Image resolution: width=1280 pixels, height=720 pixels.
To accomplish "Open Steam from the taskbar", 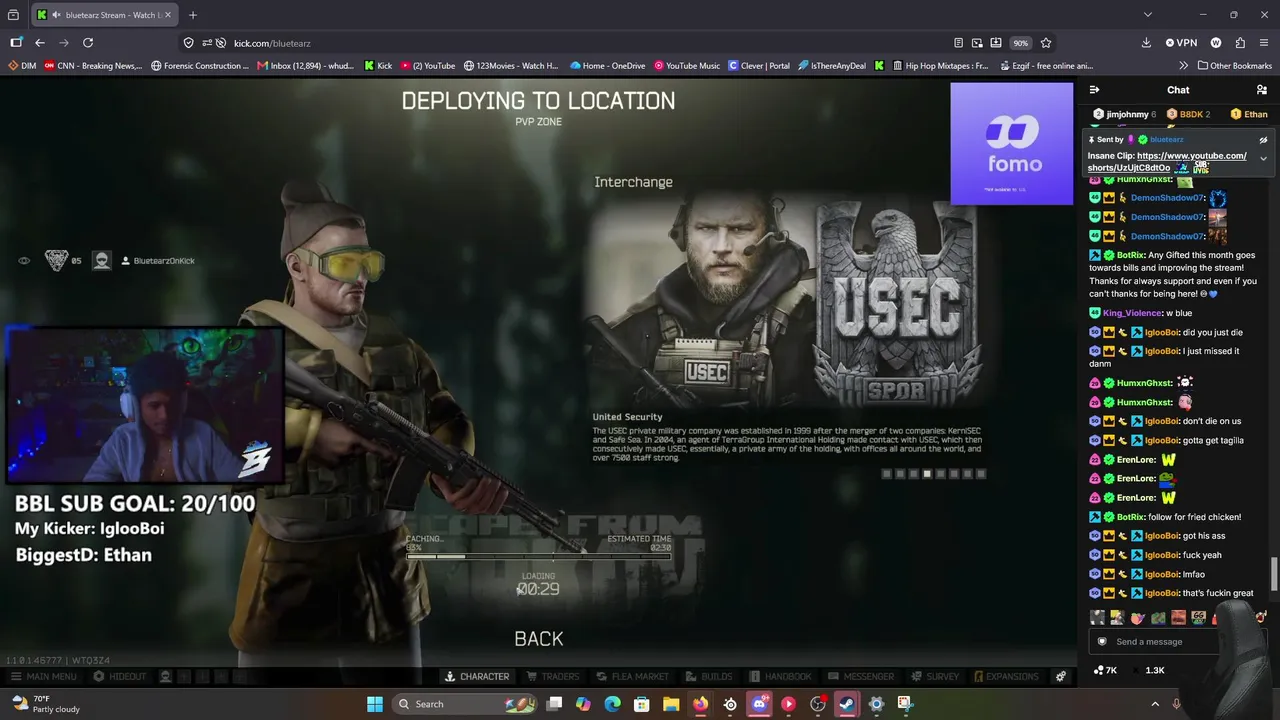I will (847, 704).
